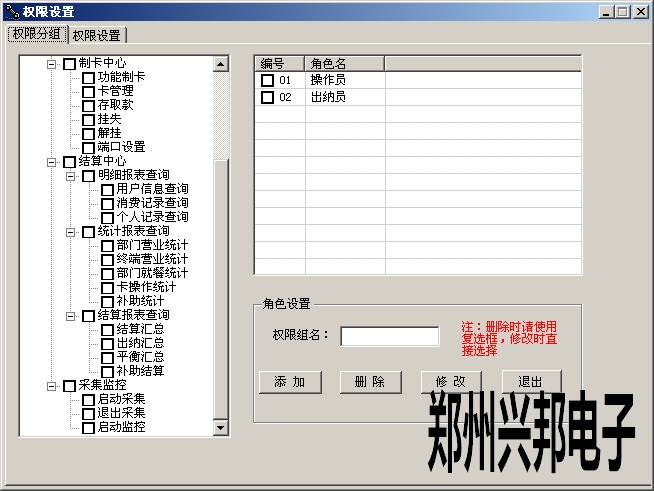
Task: Collapse the 采集监控 tree node
Action: click(51, 386)
